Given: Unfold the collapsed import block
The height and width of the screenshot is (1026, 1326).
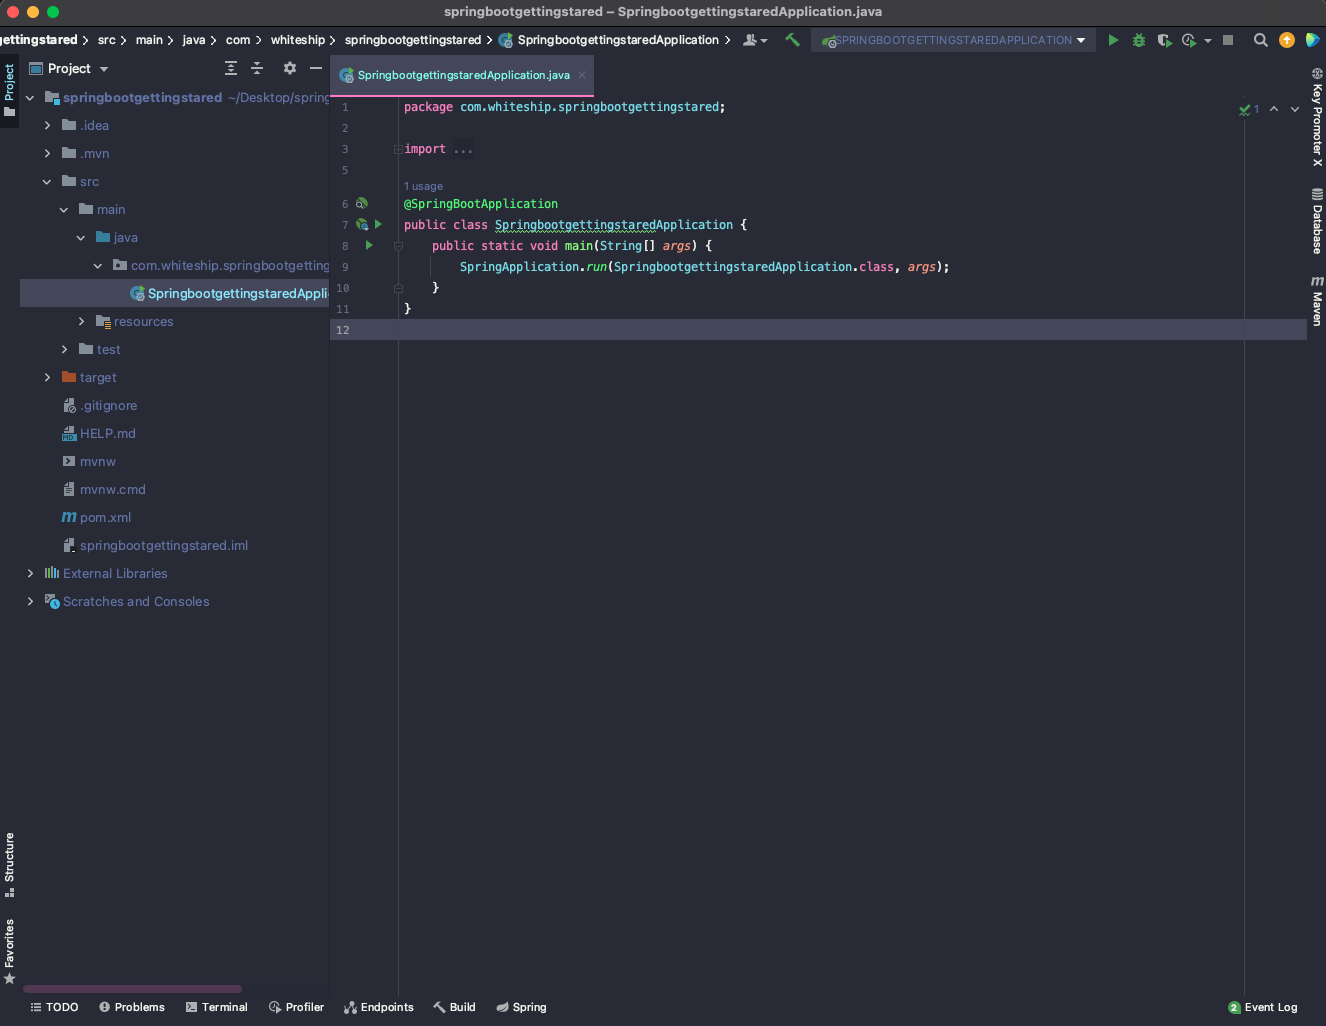Looking at the screenshot, I should [398, 149].
